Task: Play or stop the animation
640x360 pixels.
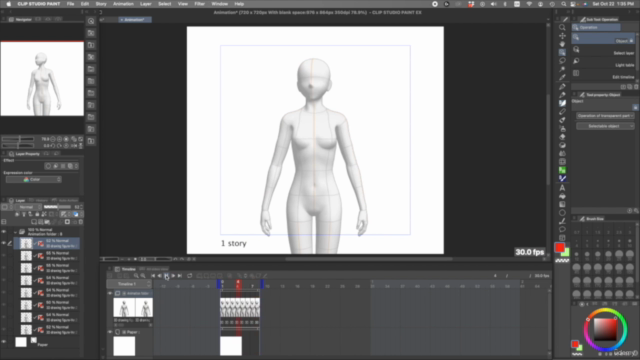Action: [x=167, y=276]
